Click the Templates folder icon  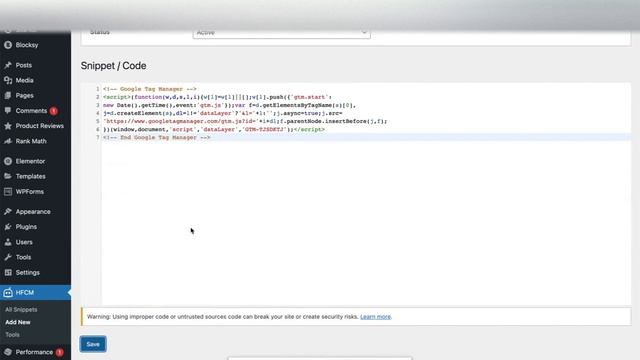click(8, 176)
